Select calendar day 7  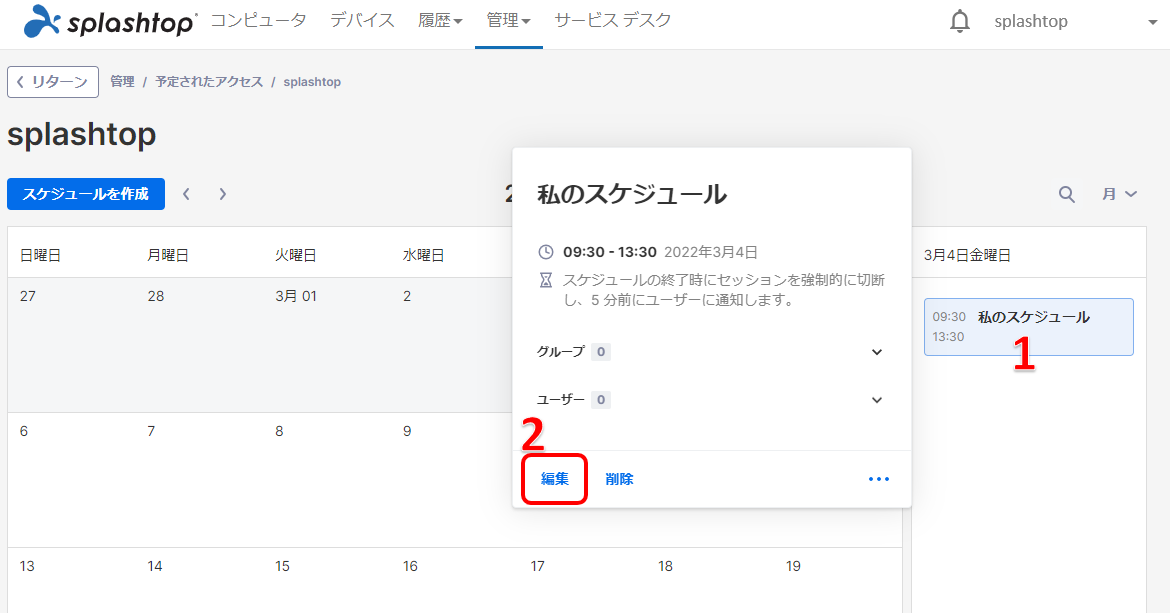(x=151, y=431)
